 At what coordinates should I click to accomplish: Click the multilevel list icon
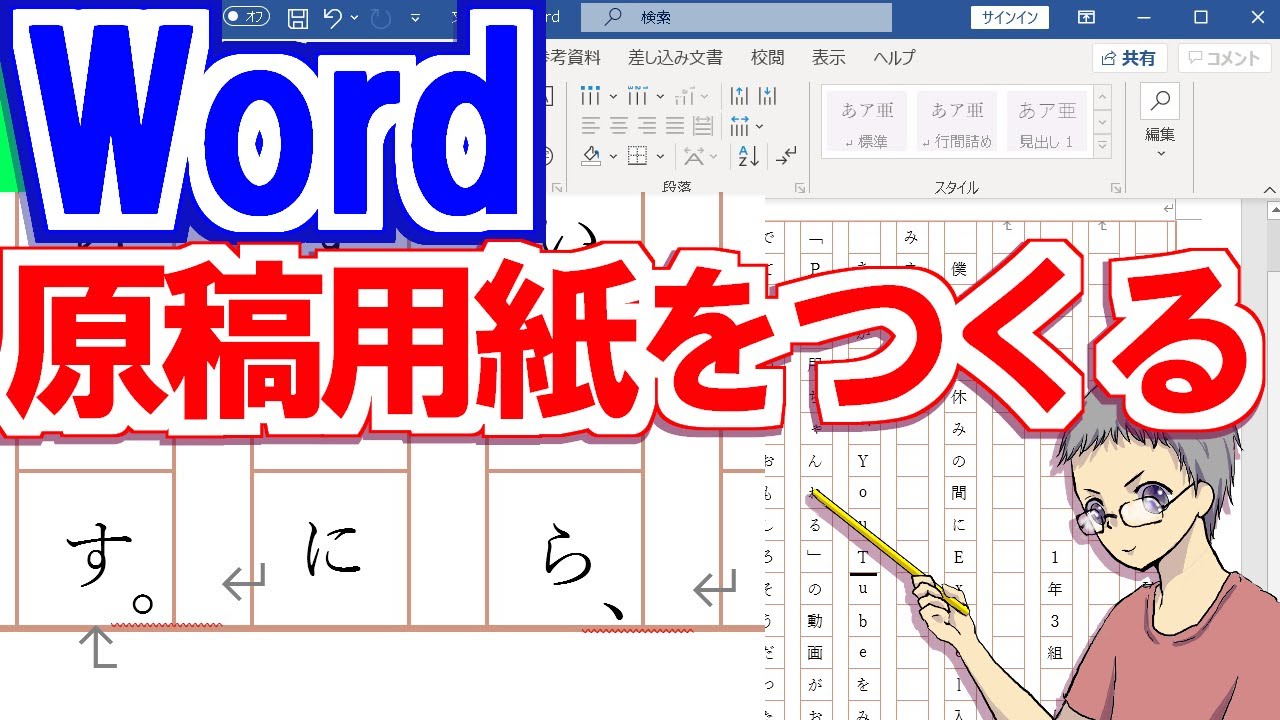pyautogui.click(x=684, y=97)
